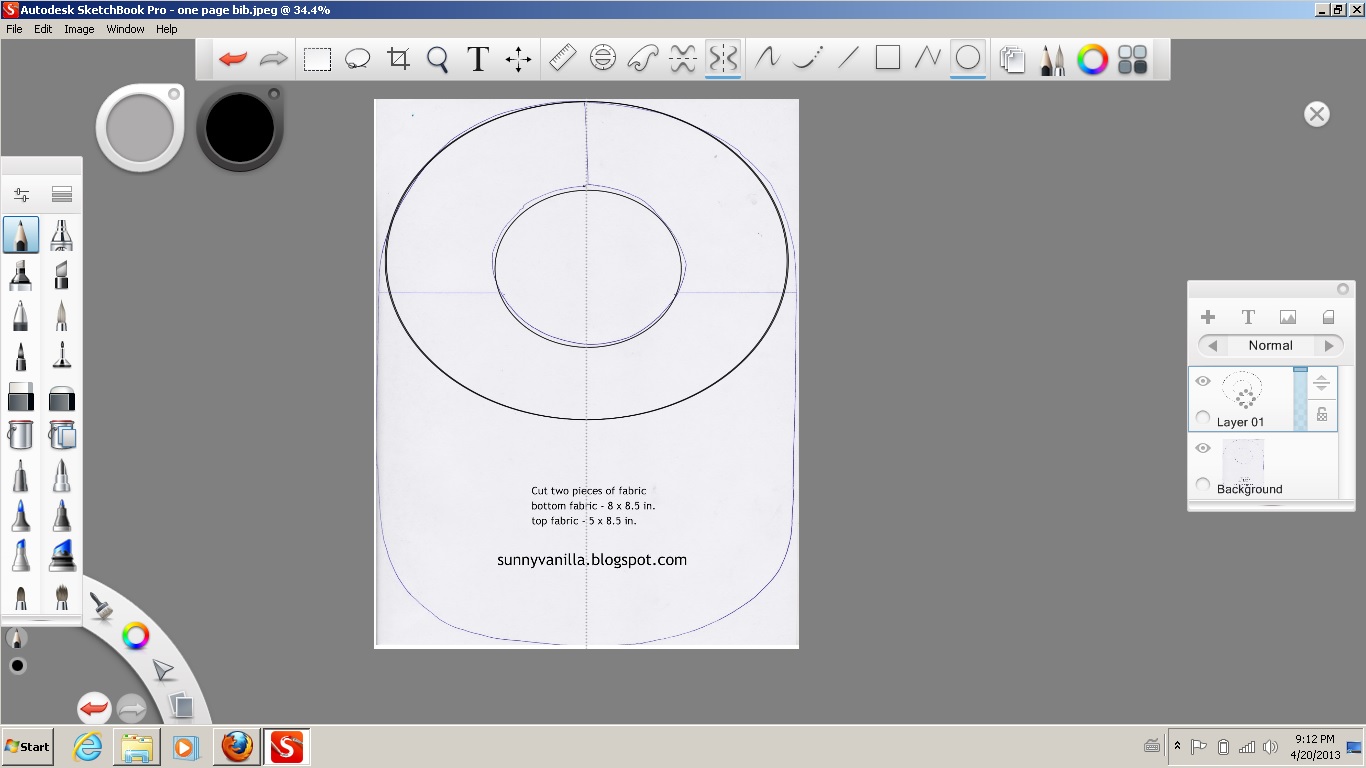Select the predictive stroke tool
Viewport: 1366px width, 768px height.
point(808,58)
